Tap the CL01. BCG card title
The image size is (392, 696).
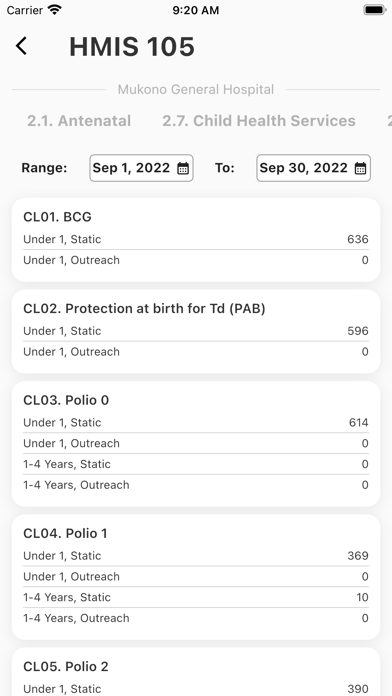pos(57,217)
